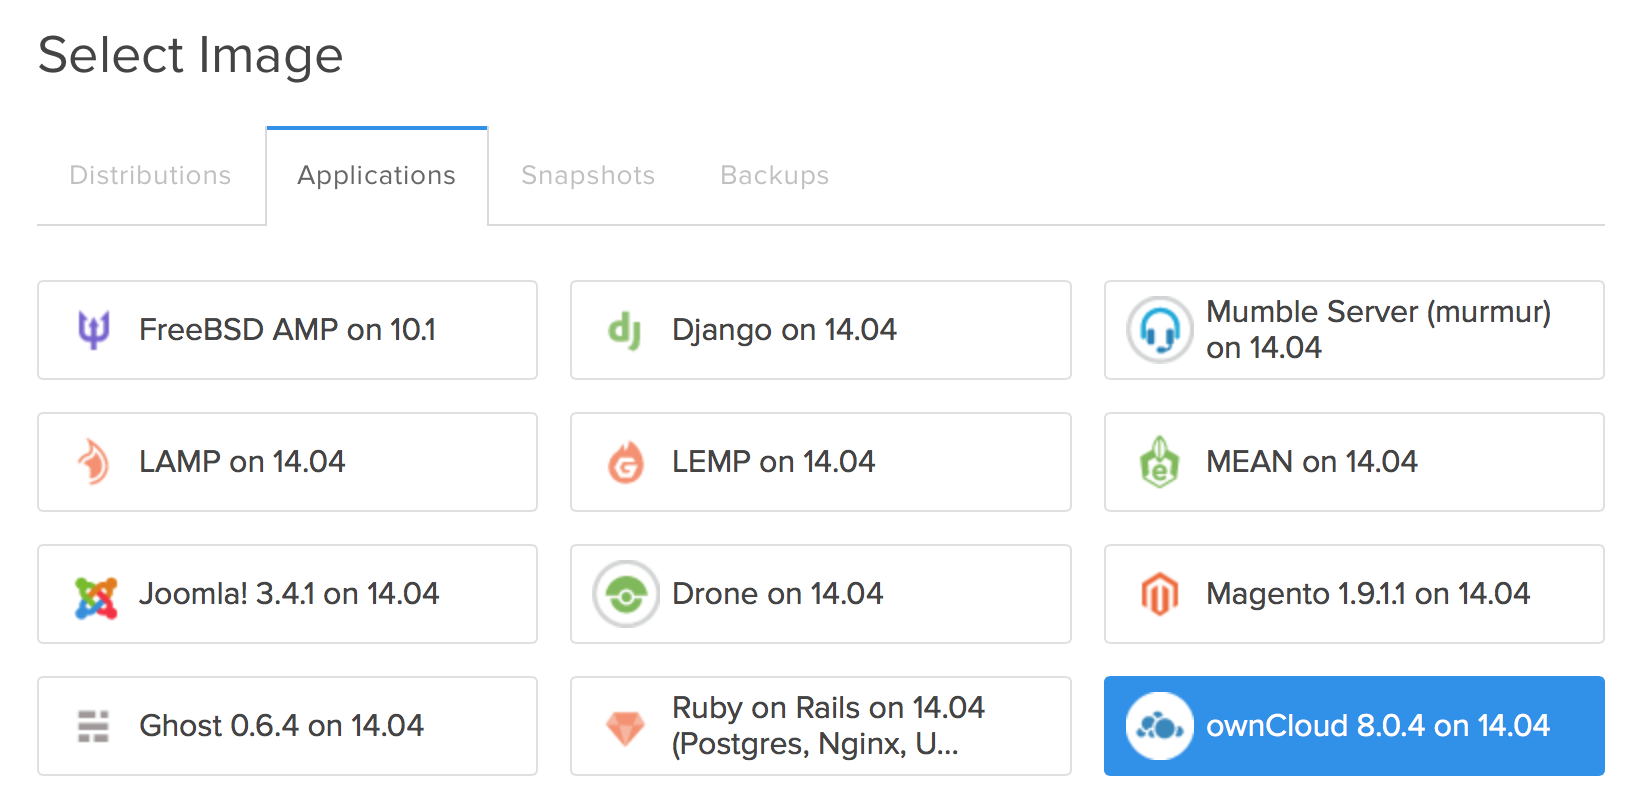The width and height of the screenshot is (1646, 802).
Task: Open the Snapshots tab
Action: pyautogui.click(x=588, y=175)
